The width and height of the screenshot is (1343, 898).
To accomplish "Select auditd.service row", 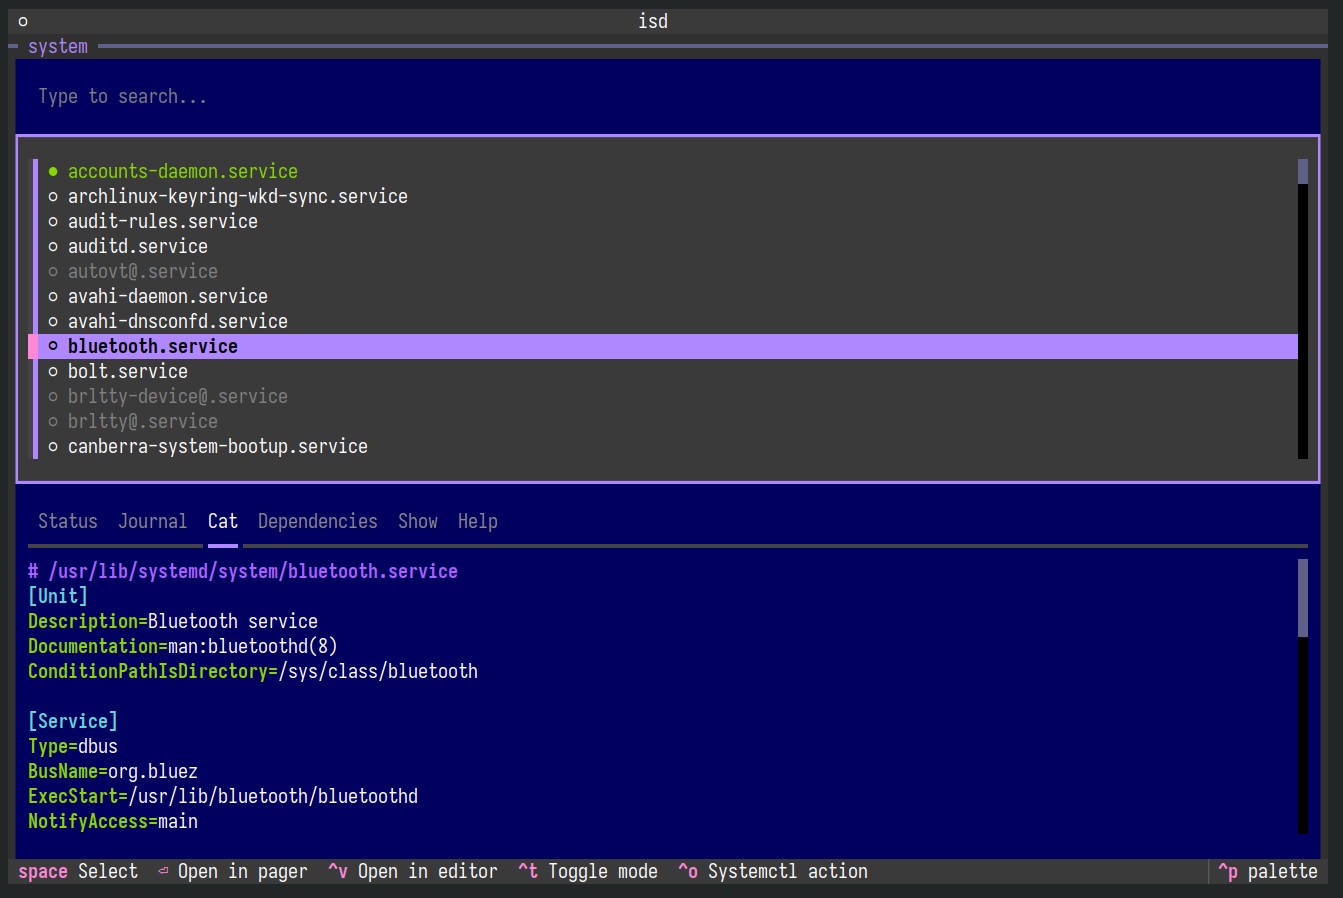I will click(667, 246).
